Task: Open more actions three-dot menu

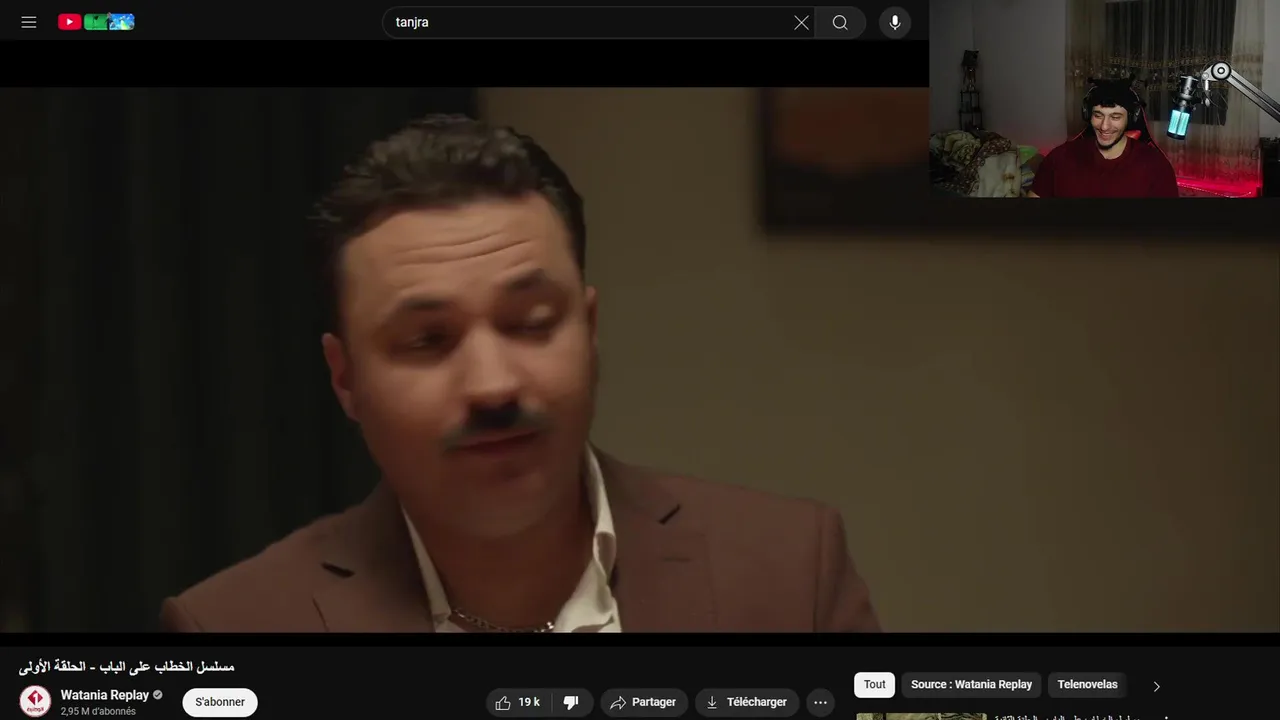Action: coord(820,702)
